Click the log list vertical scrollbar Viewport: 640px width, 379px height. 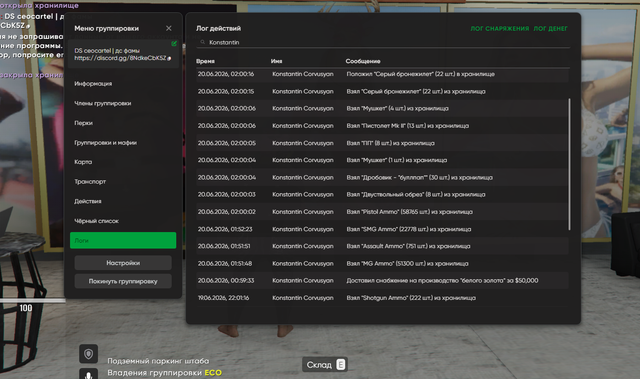pyautogui.click(x=569, y=164)
